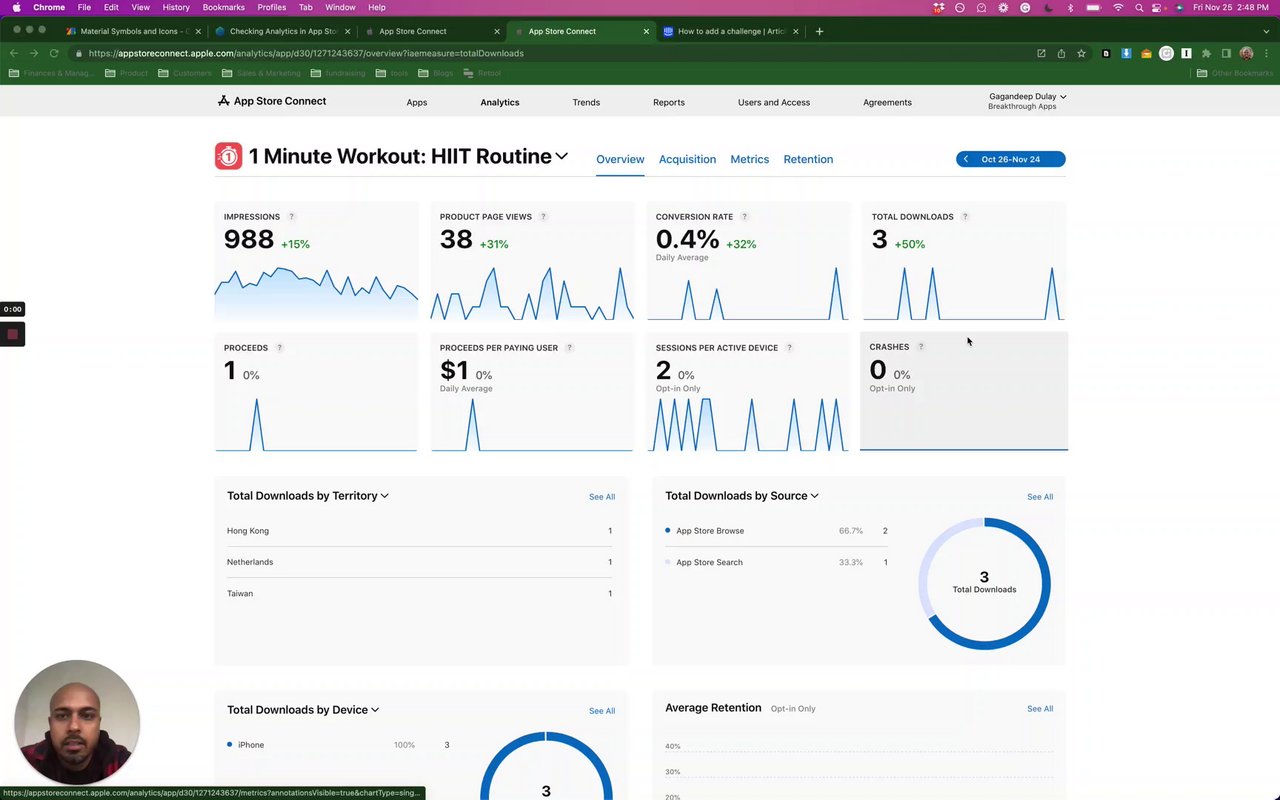
Task: Click See All for Downloads by Source
Action: click(1040, 497)
